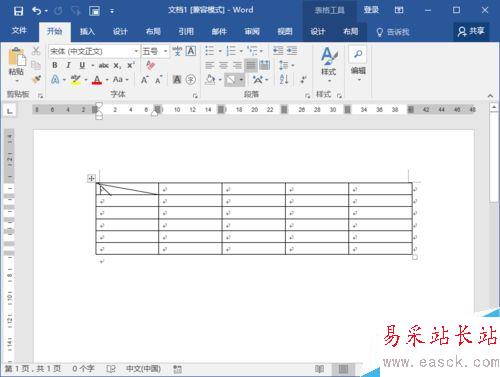Apply subscript formatting
The image size is (500, 377).
point(117,66)
